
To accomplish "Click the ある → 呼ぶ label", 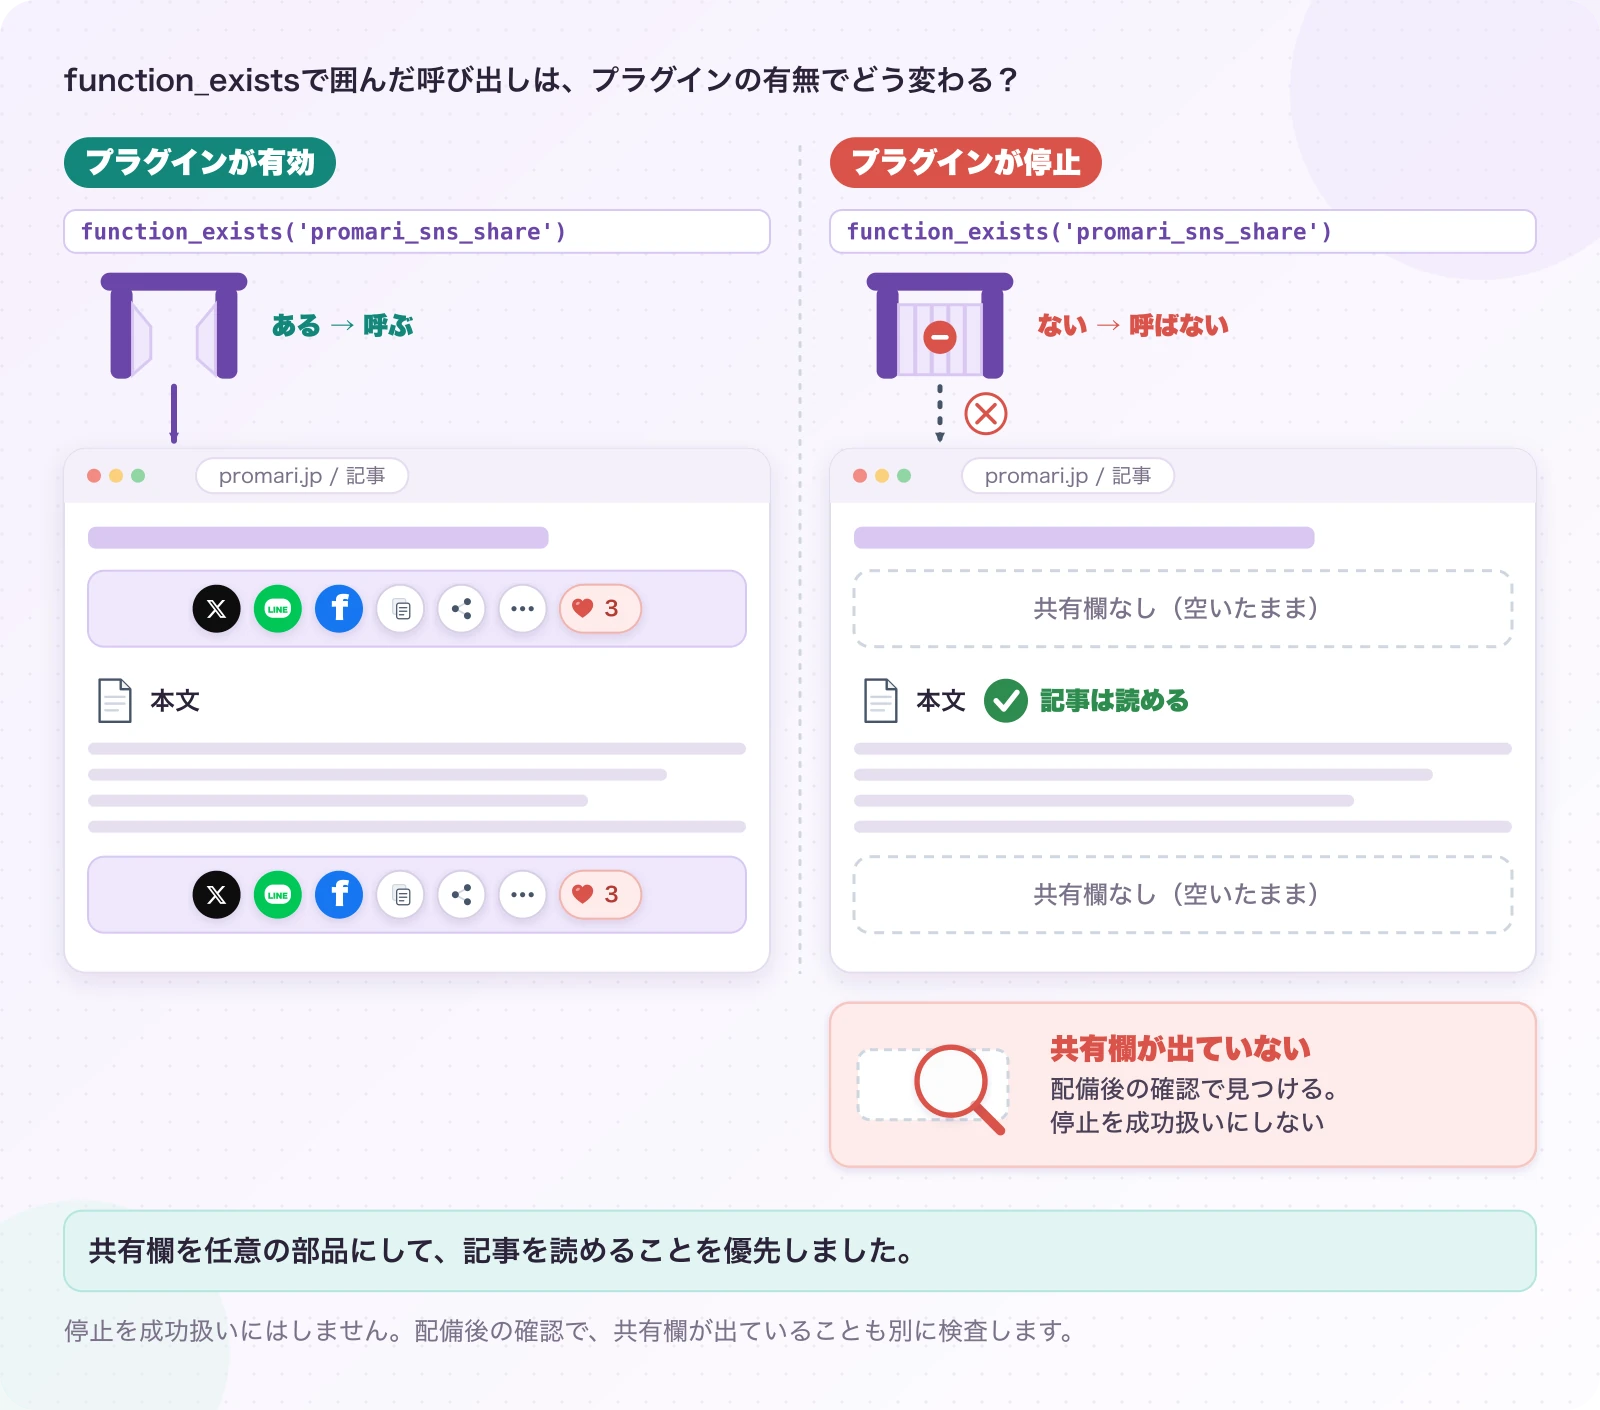I will 342,325.
